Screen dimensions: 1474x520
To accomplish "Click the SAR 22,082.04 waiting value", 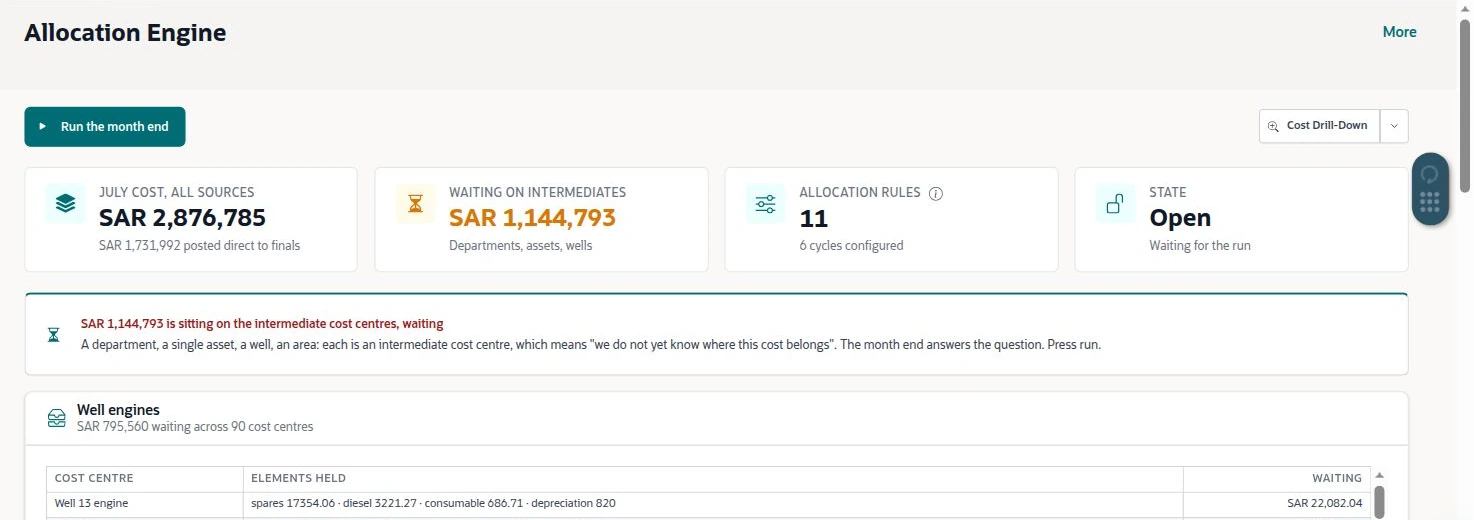I will [1325, 504].
